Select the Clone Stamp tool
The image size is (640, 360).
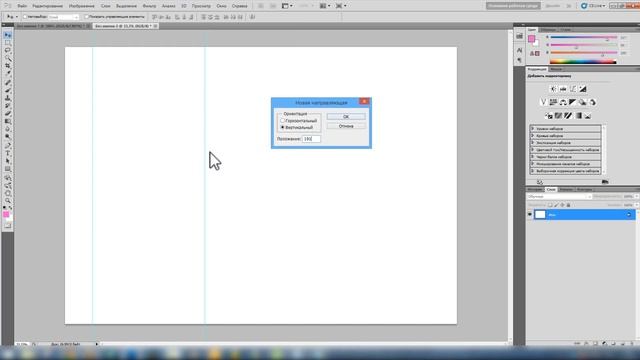(8, 98)
